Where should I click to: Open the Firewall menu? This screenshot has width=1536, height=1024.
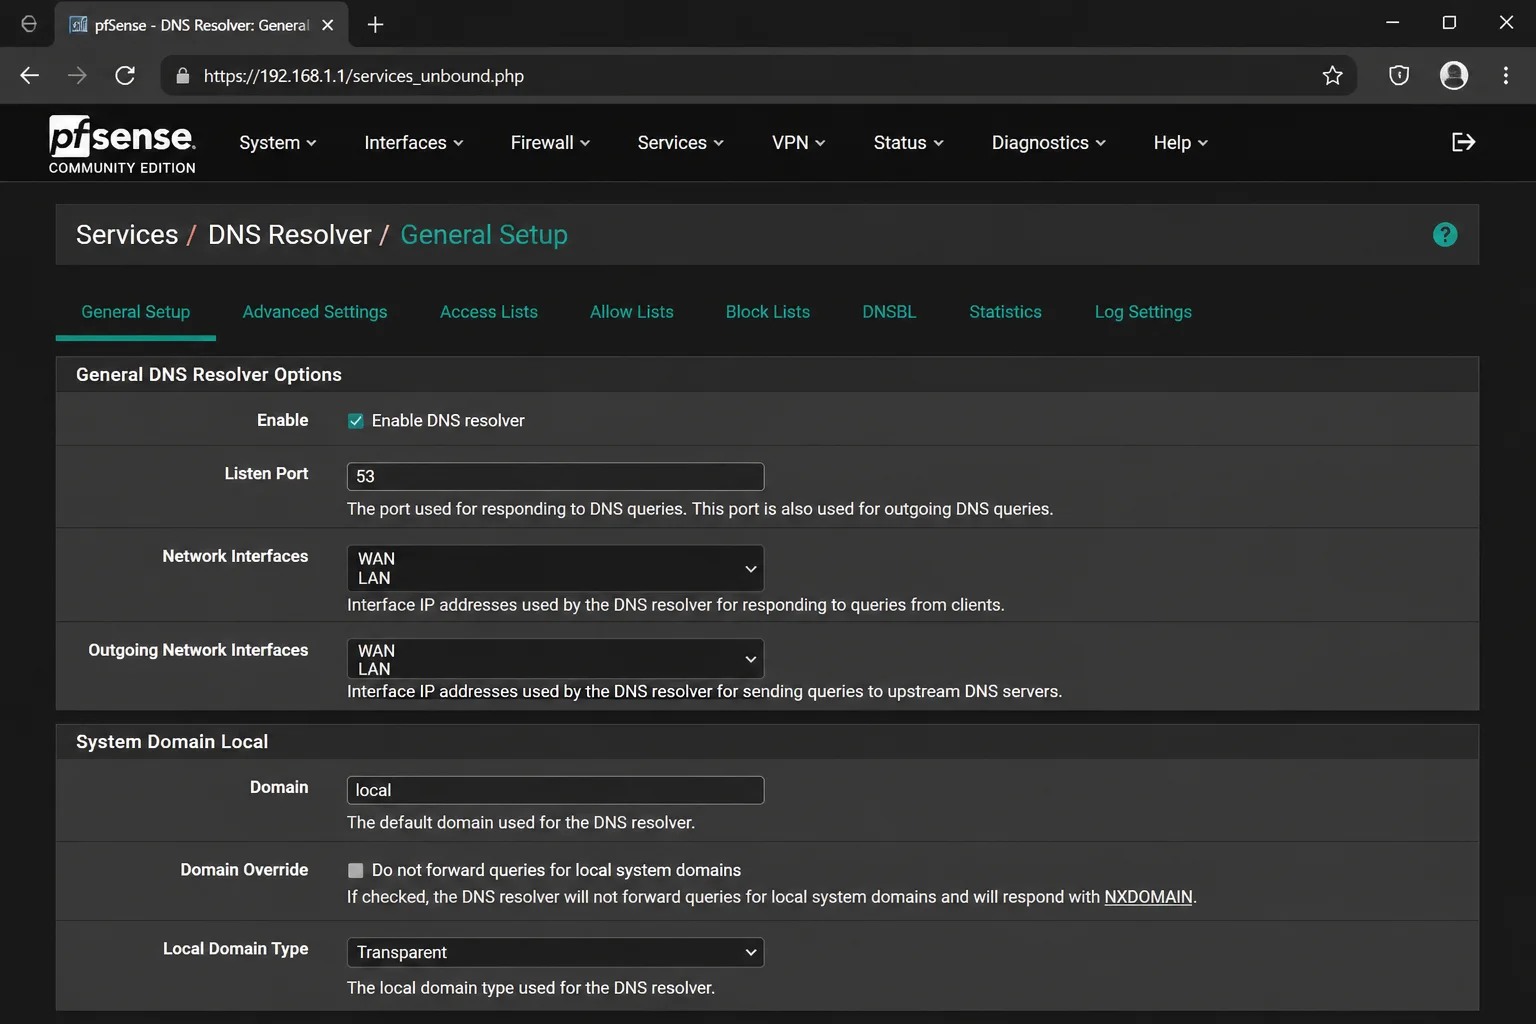point(551,143)
